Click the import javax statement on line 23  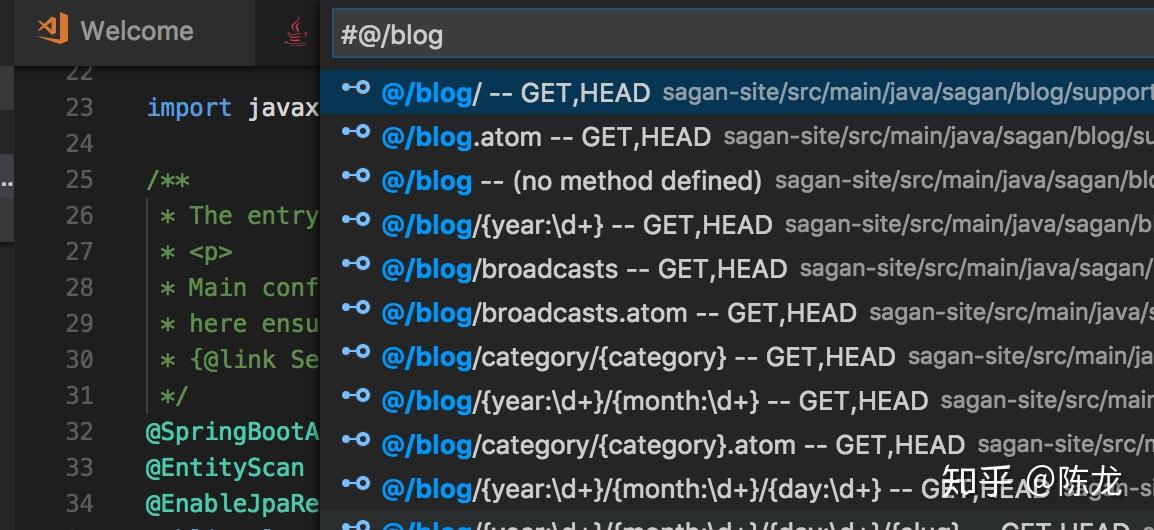(x=233, y=108)
